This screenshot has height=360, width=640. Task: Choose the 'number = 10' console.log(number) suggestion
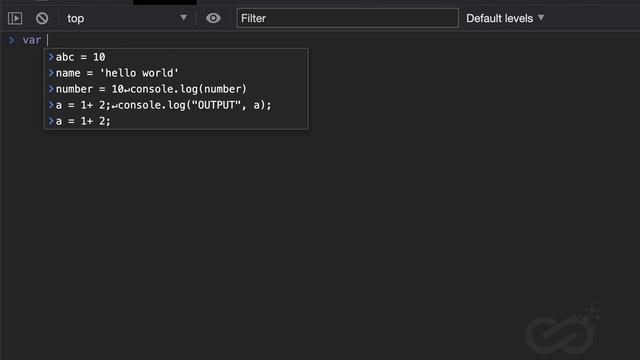click(176, 89)
